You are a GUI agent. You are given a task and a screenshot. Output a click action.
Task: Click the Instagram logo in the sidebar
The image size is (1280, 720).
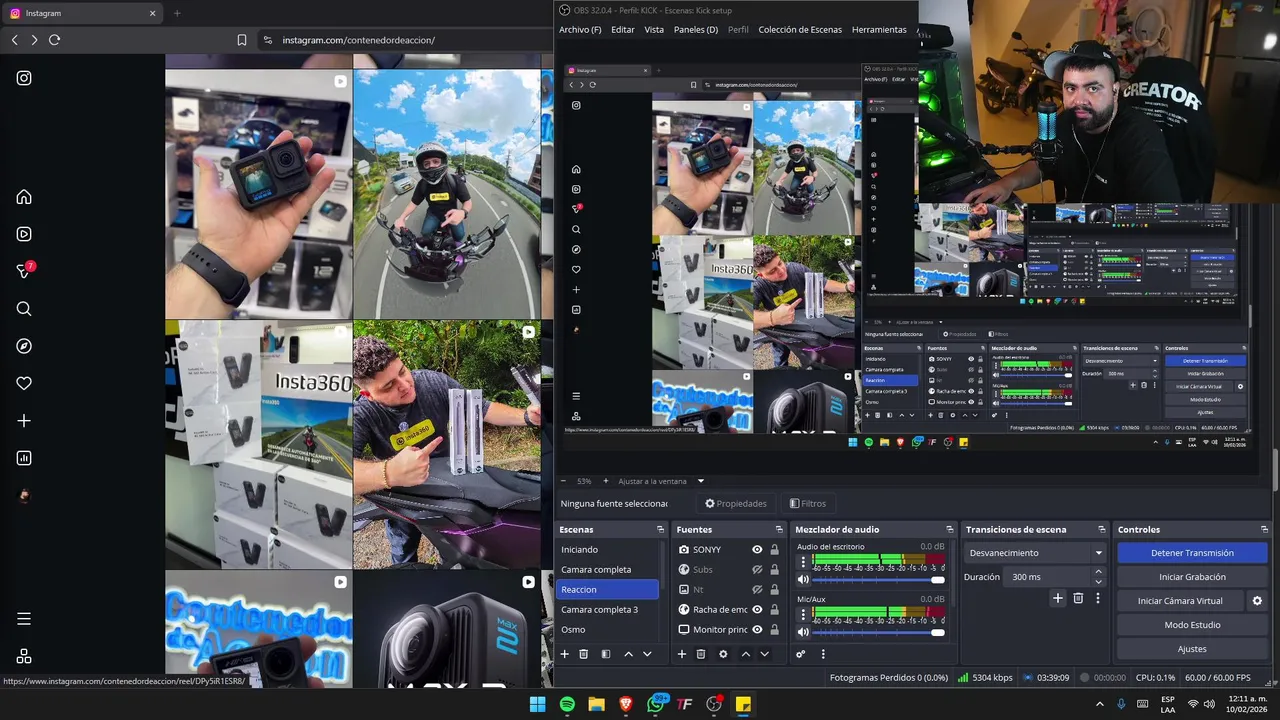point(24,78)
